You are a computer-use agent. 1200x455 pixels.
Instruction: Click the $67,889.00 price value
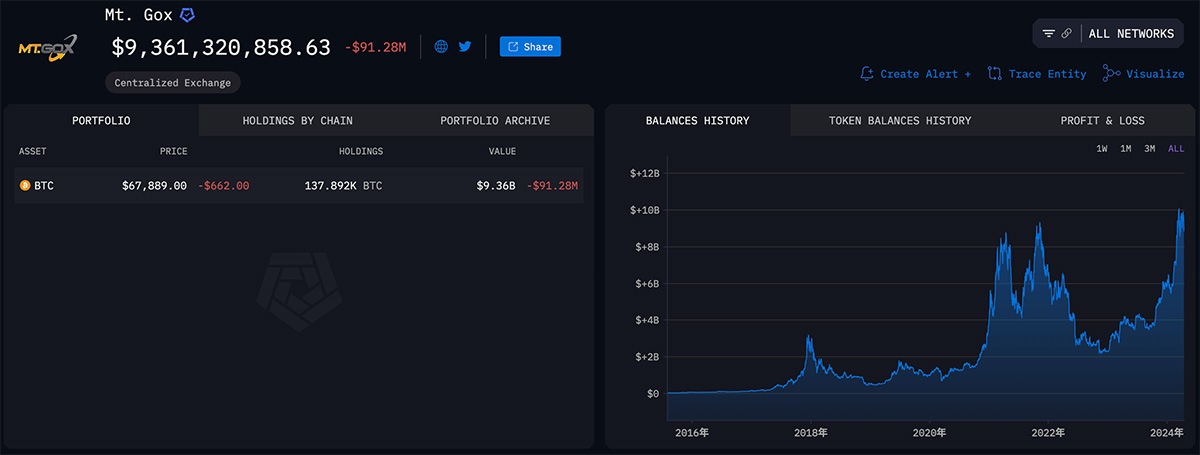pyautogui.click(x=154, y=186)
